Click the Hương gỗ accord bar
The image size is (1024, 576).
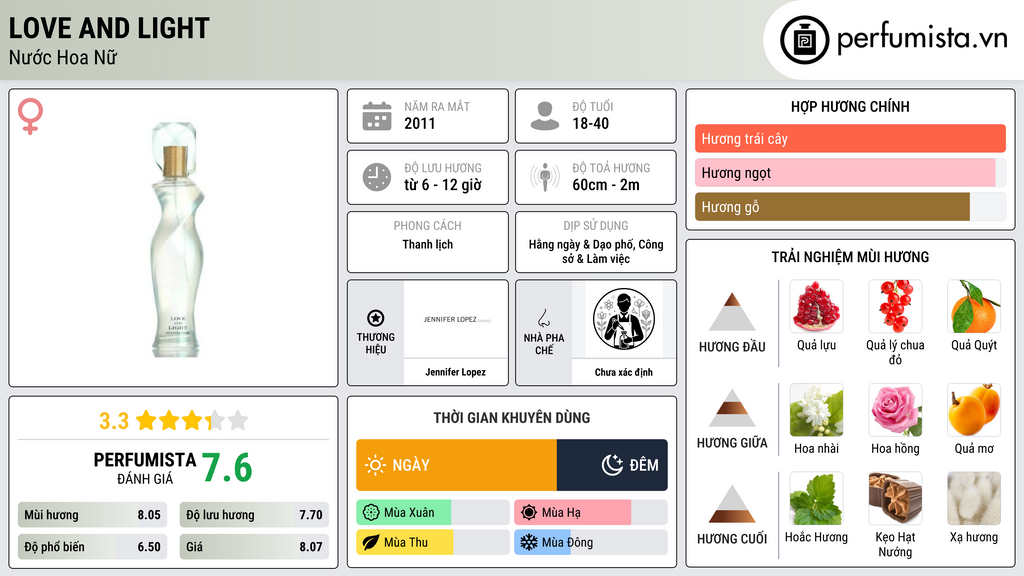point(850,207)
